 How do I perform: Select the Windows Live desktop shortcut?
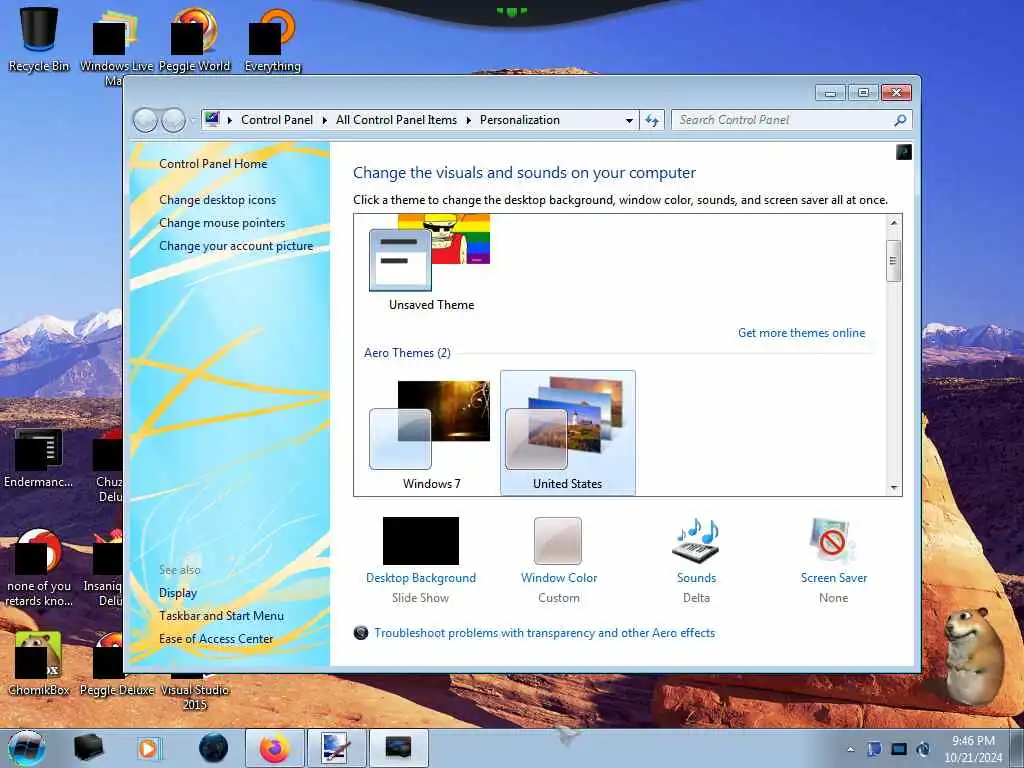(x=116, y=46)
